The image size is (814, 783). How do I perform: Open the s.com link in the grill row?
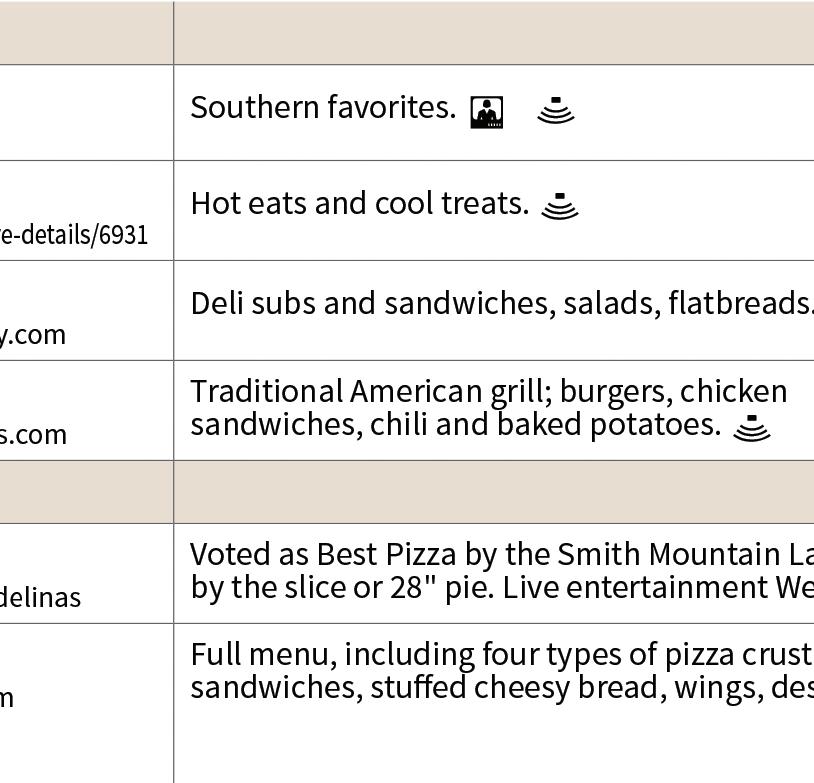33,435
